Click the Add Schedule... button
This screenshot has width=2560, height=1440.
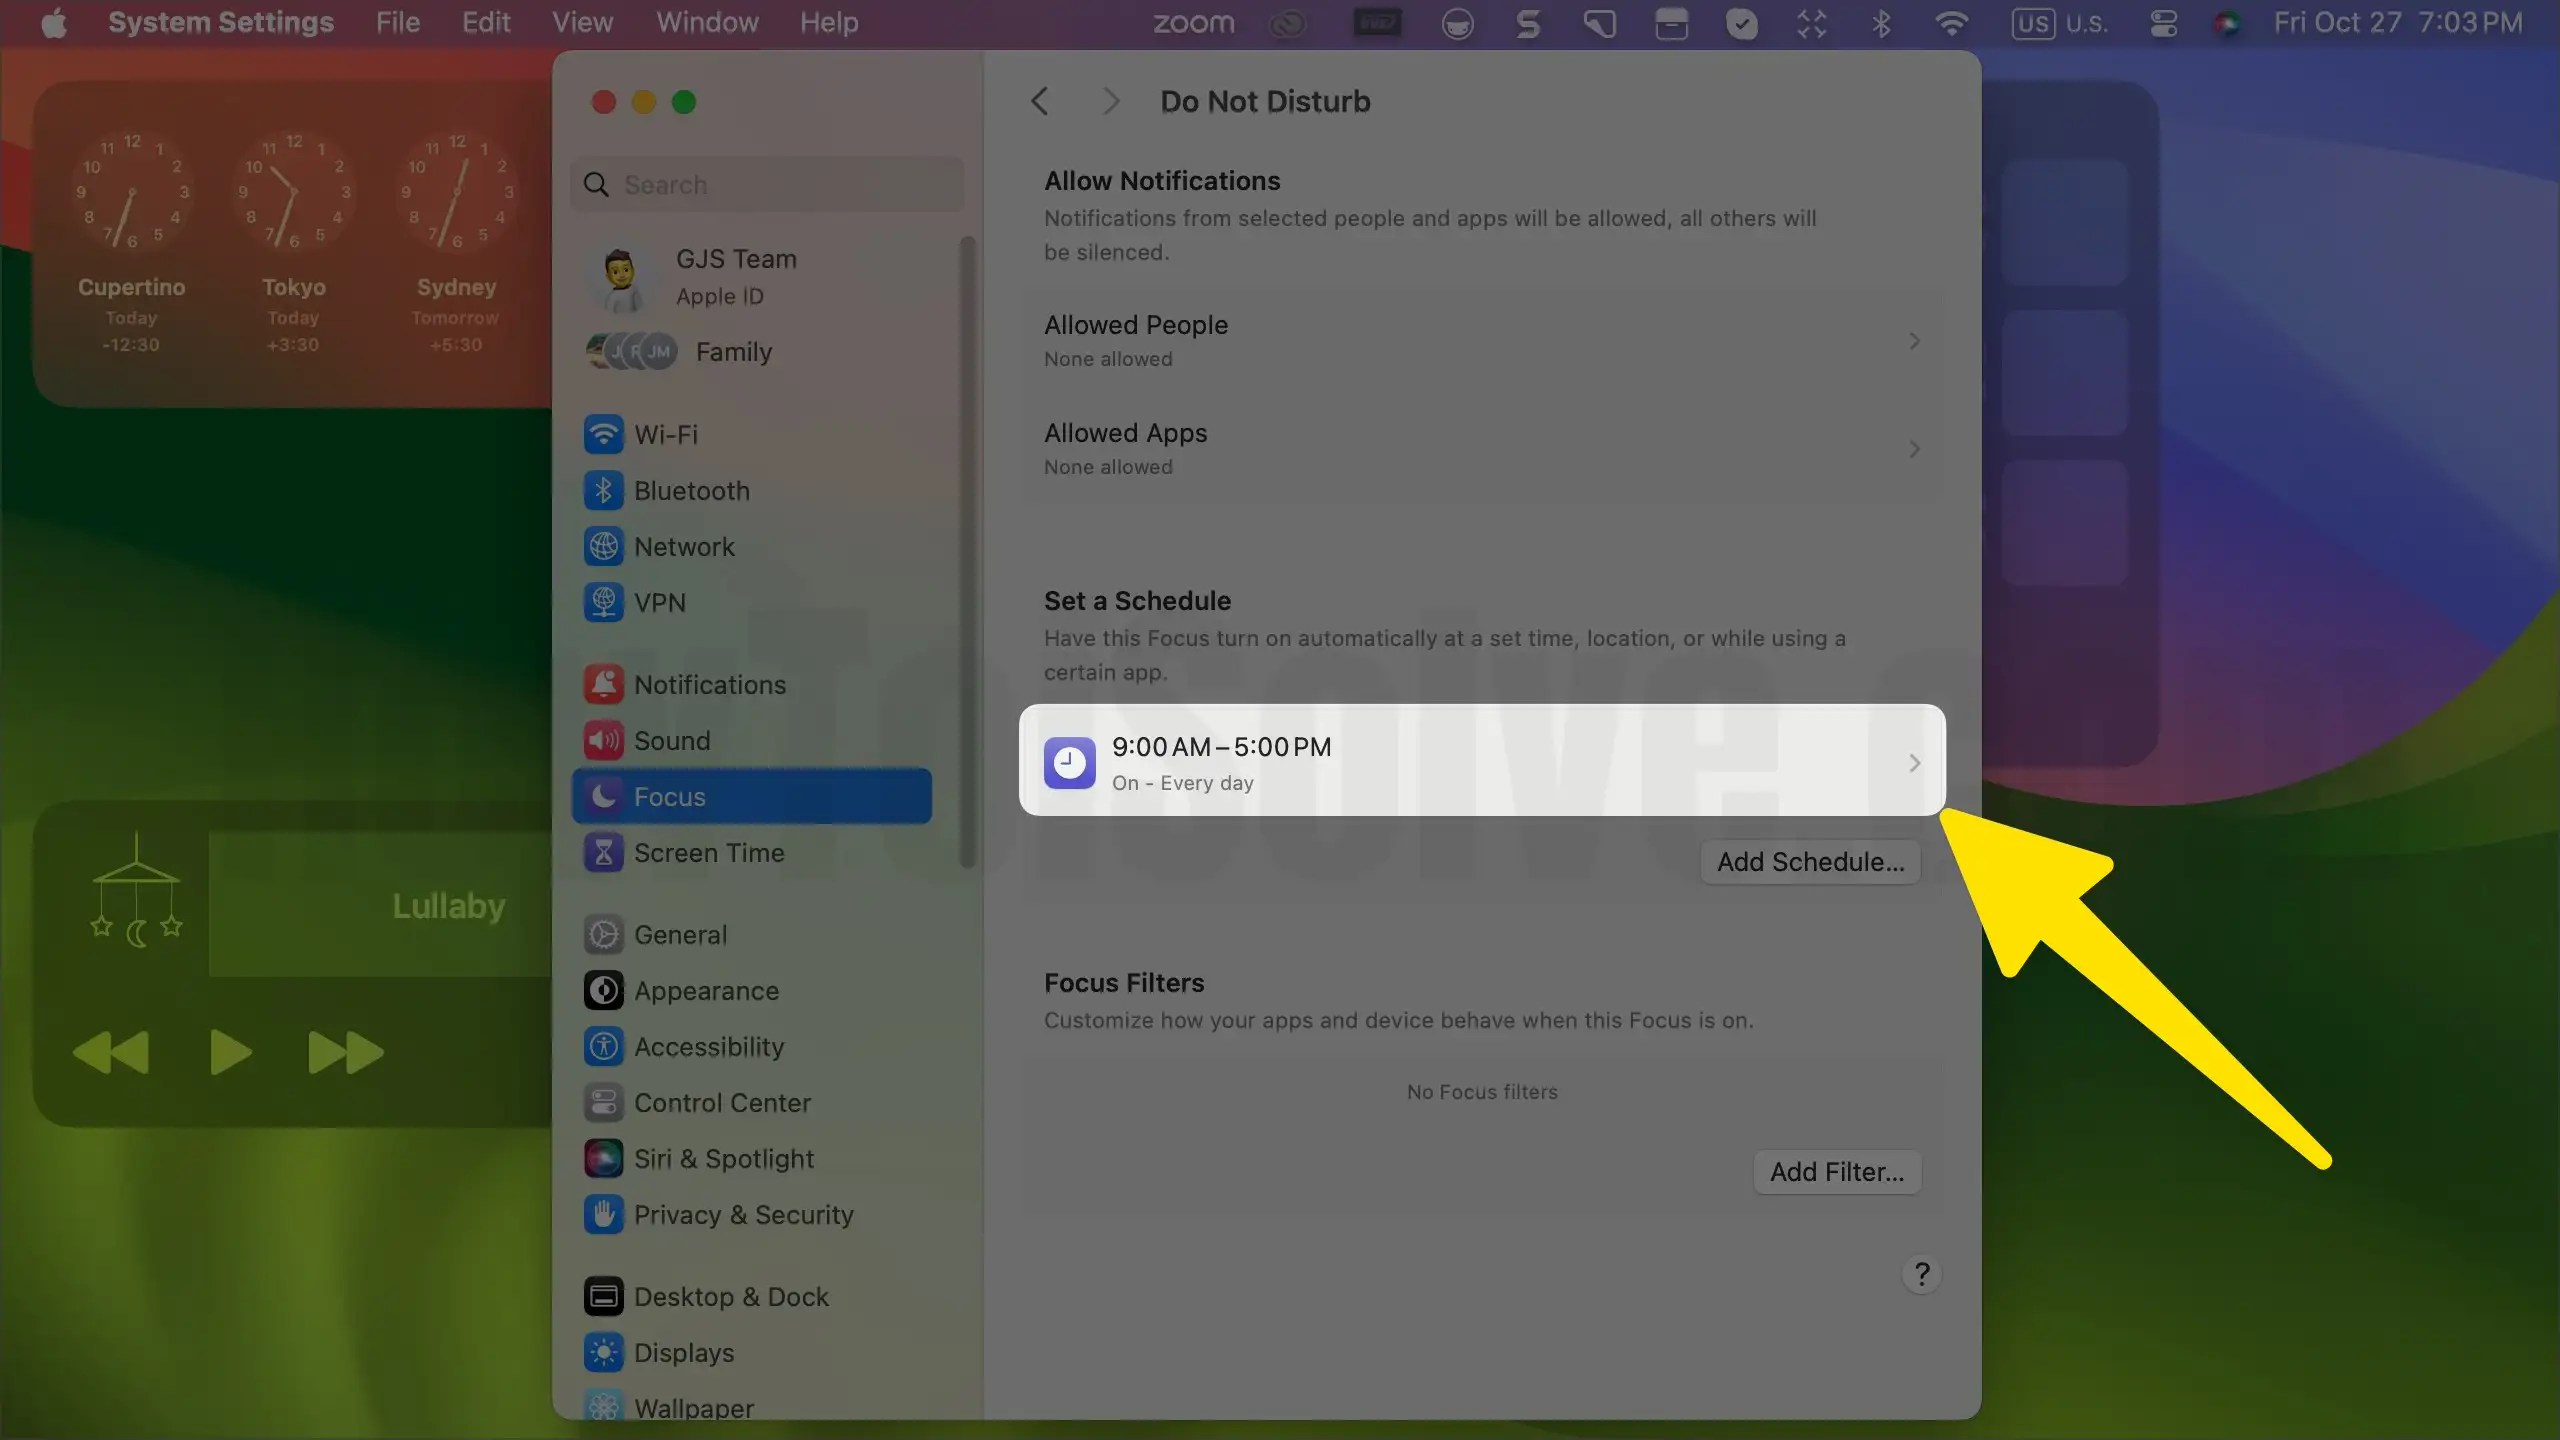point(1811,862)
